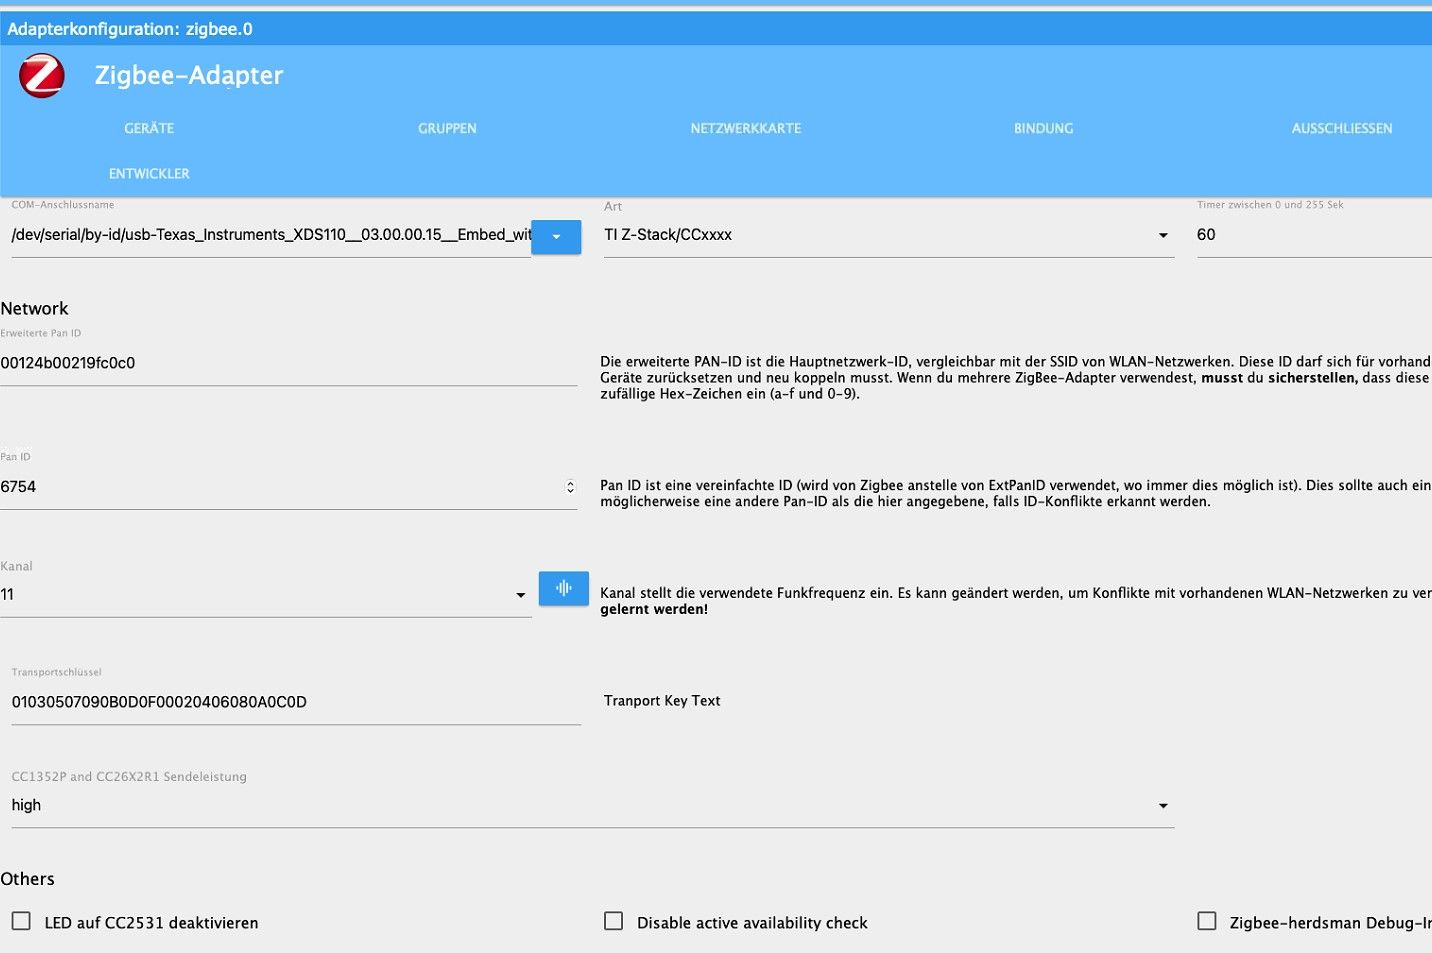Viewport: 1432px width, 953px height.
Task: Click the Zigbee-Adapter heading text
Action: point(189,76)
